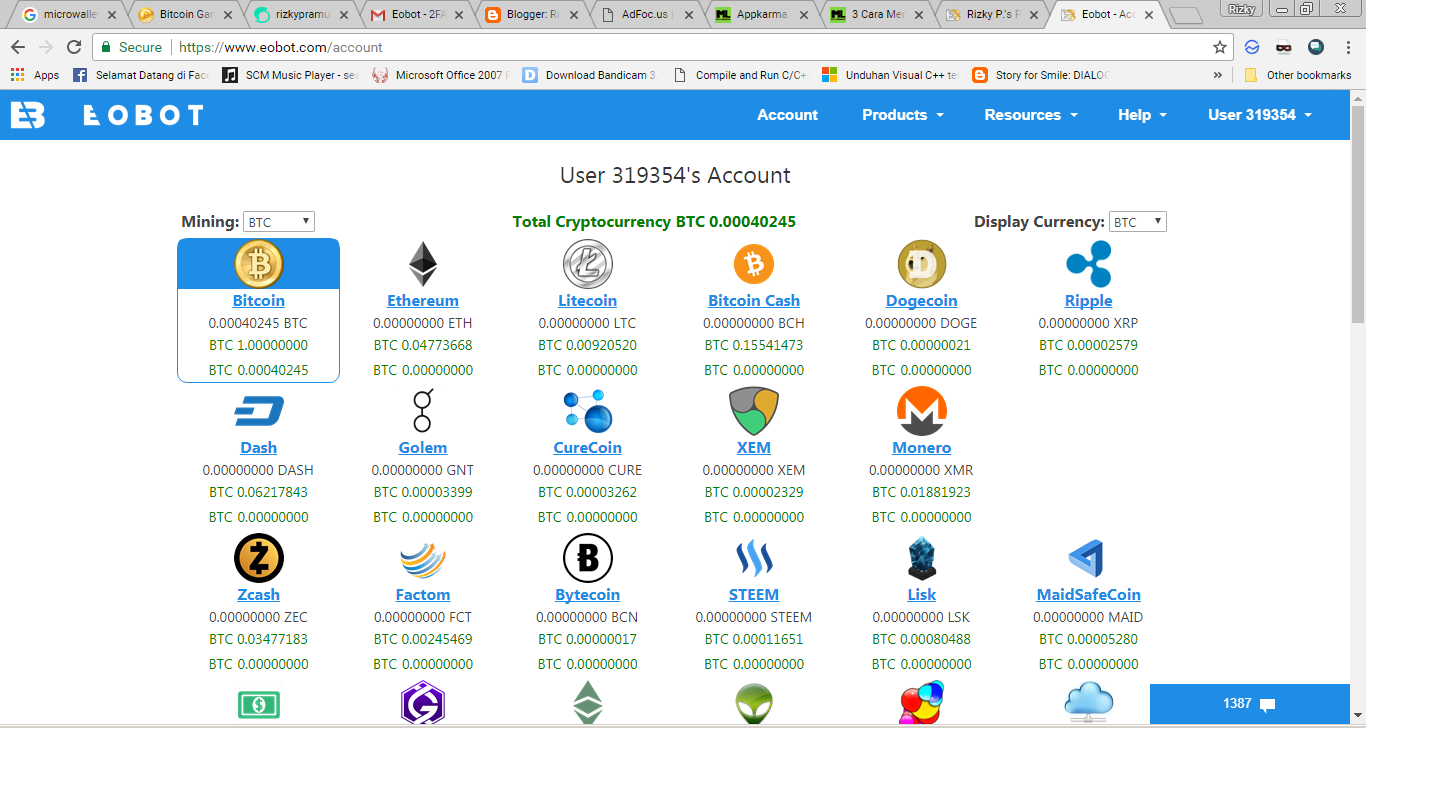Open the Litecoin link

588,300
